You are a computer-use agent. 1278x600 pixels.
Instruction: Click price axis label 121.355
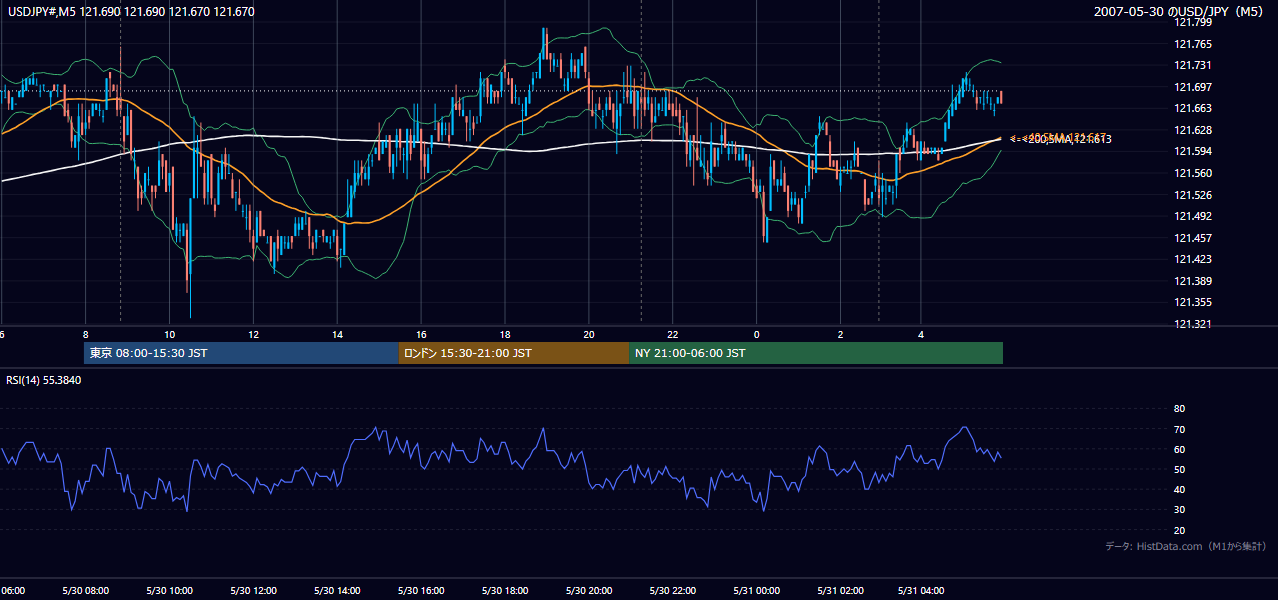pos(1193,302)
